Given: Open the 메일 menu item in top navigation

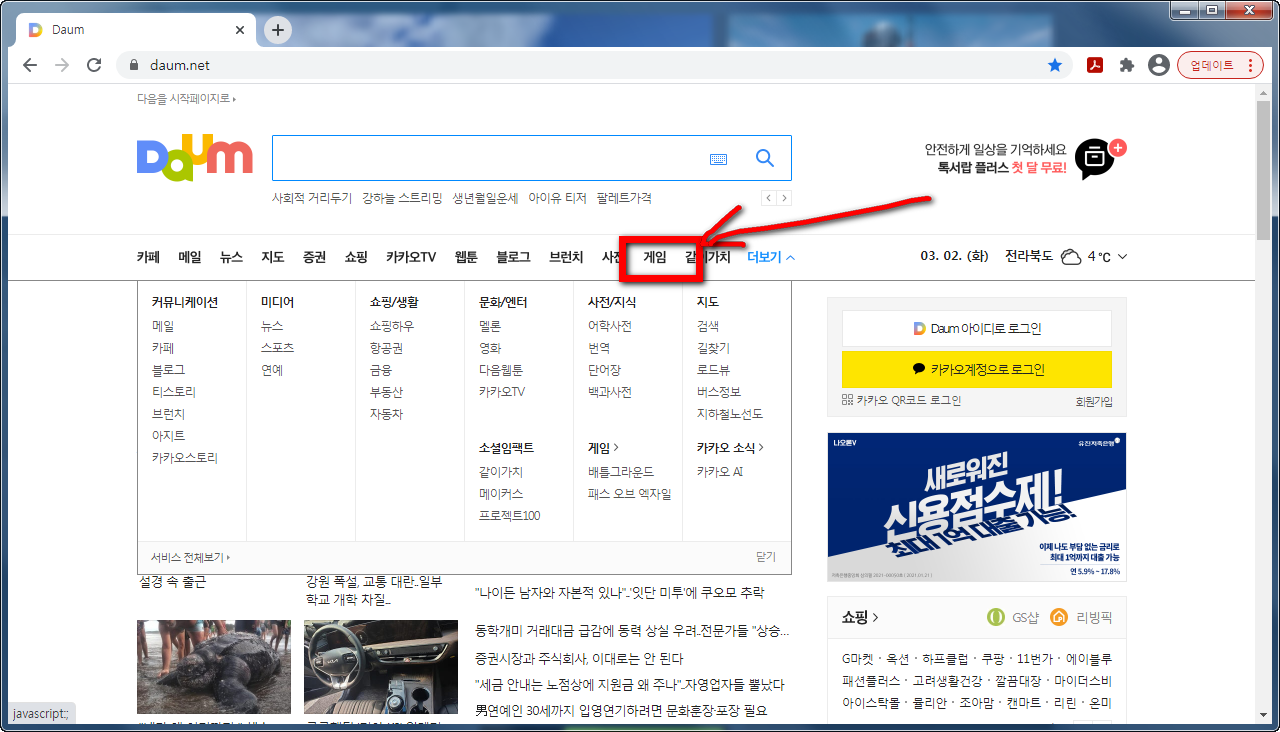Looking at the screenshot, I should pyautogui.click(x=190, y=257).
